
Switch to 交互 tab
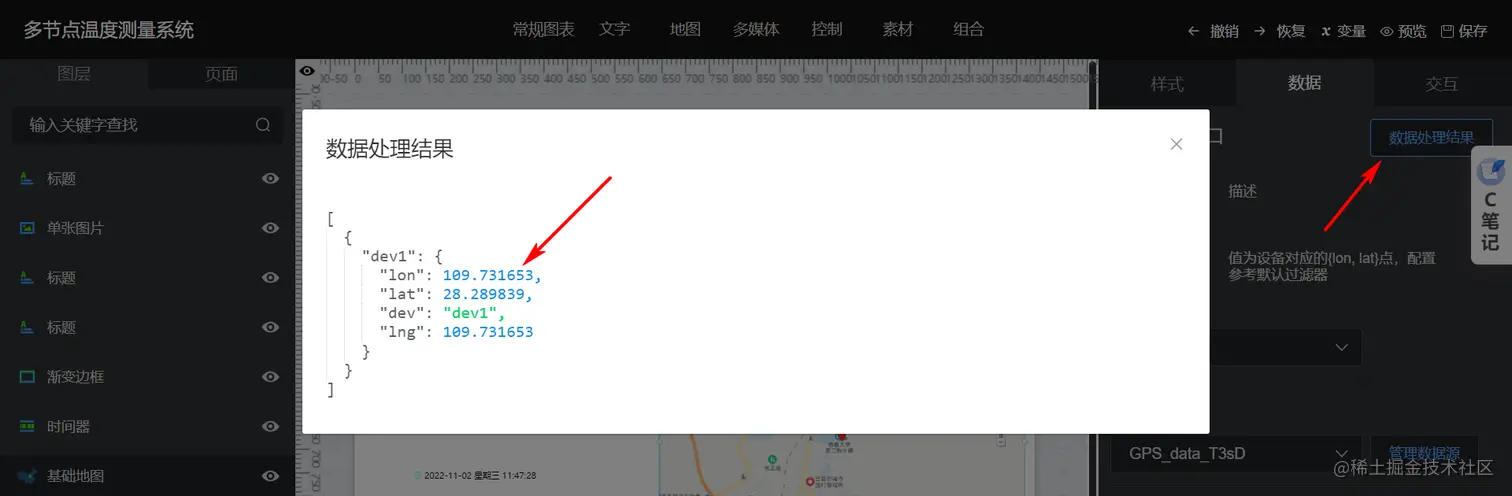[x=1442, y=84]
